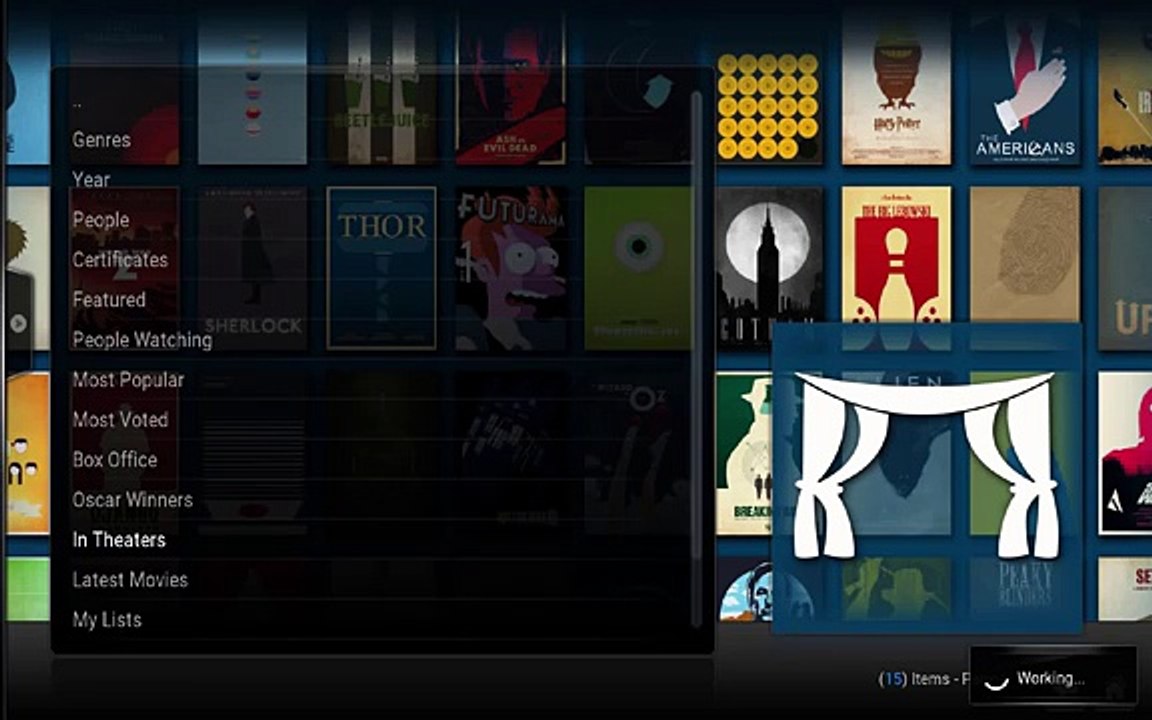
Task: Select Most Voted entry
Action: 120,420
